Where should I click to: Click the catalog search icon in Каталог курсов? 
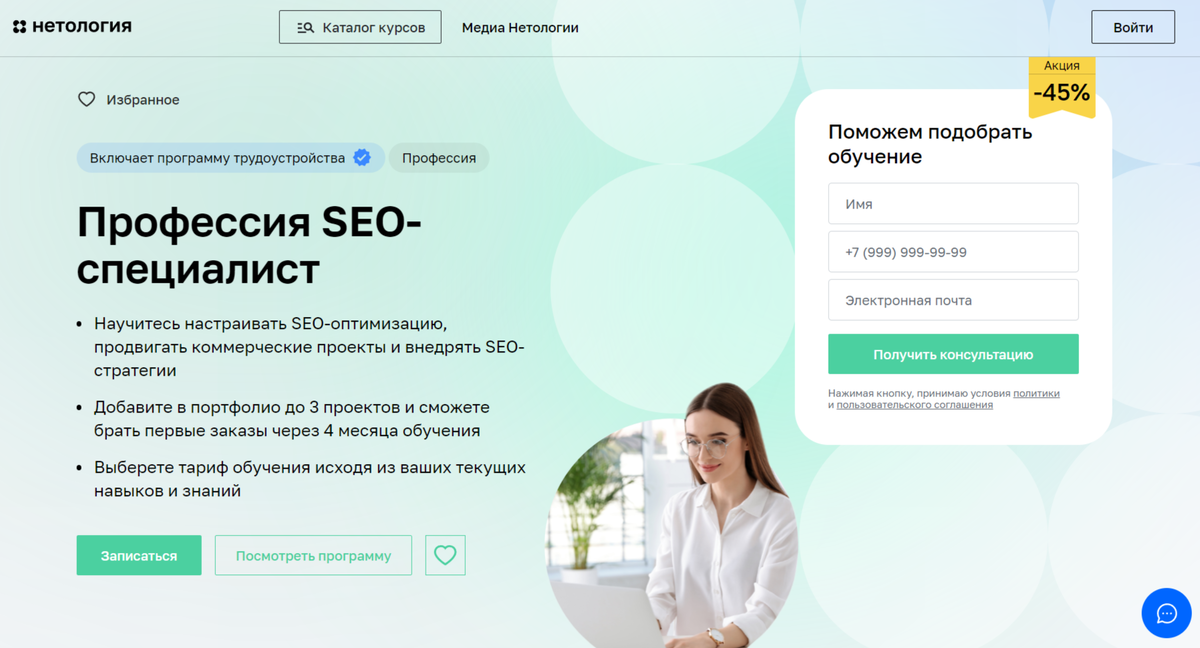point(305,28)
